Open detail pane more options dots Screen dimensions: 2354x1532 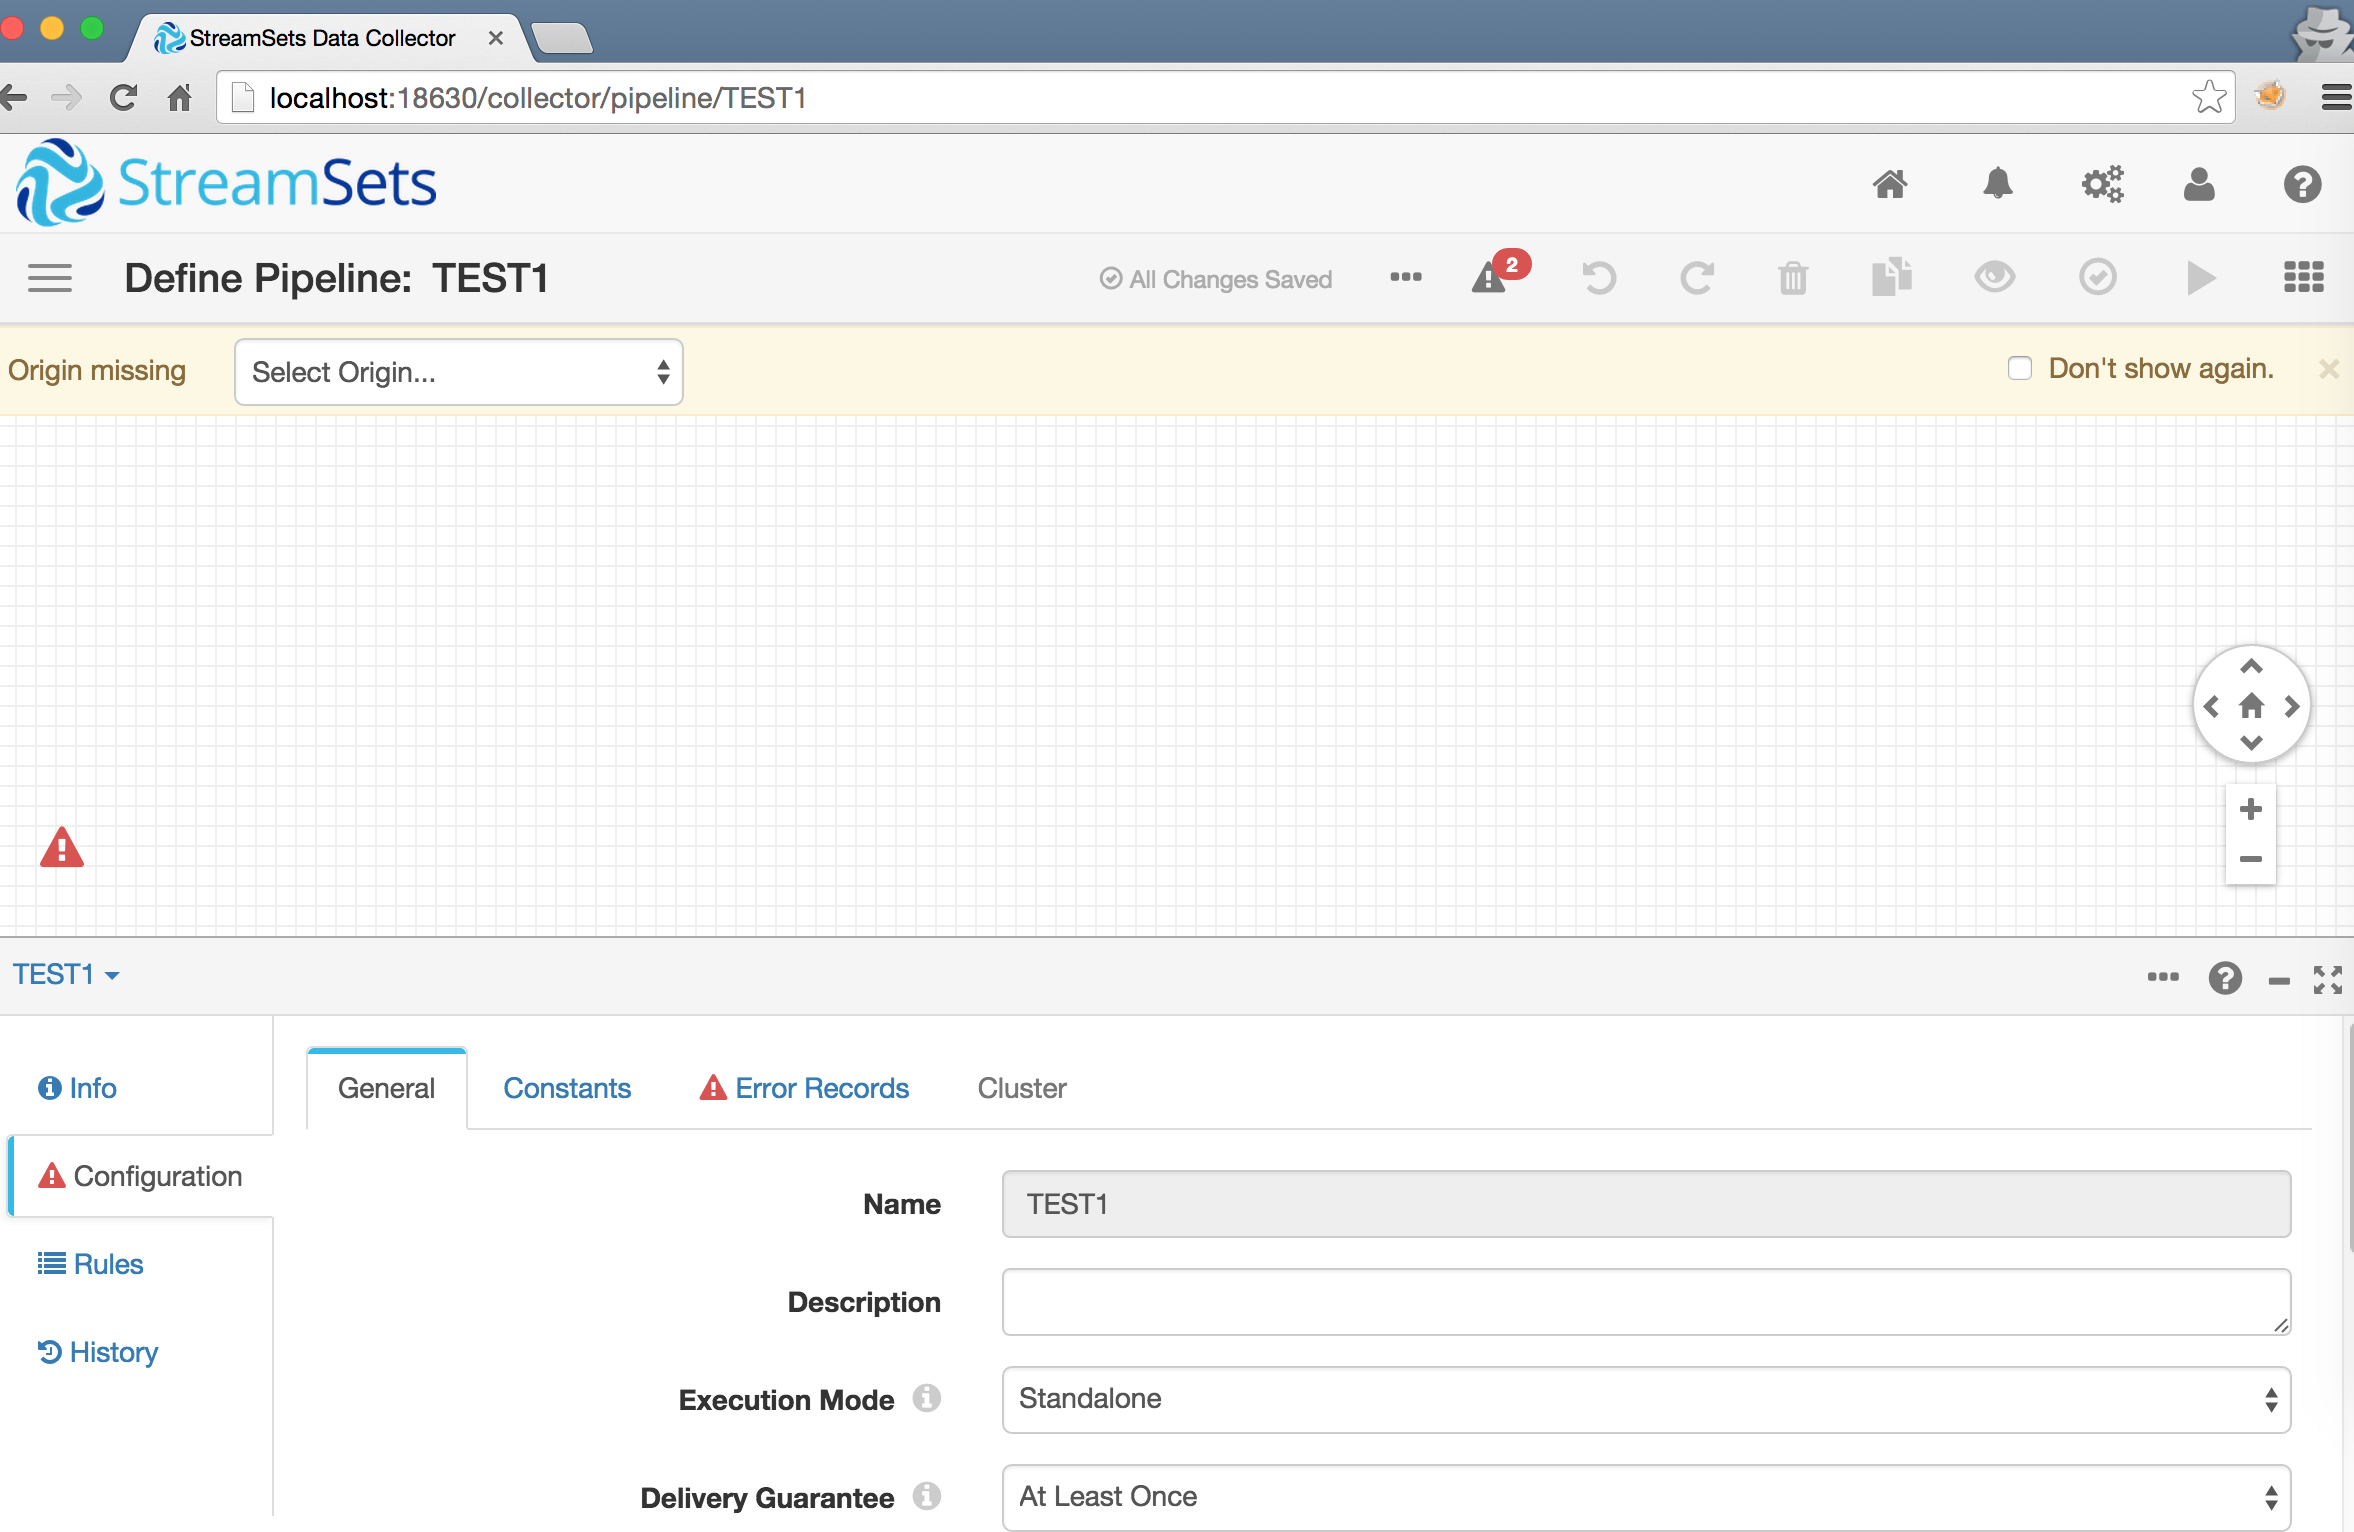(2163, 977)
